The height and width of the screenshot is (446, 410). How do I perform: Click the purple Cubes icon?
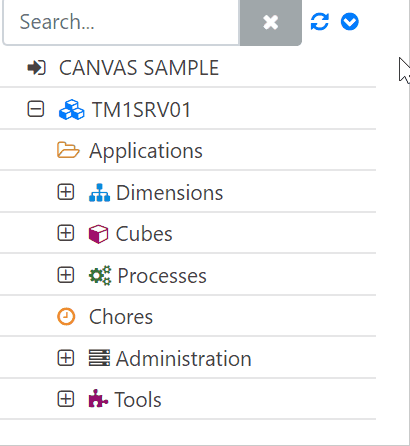pyautogui.click(x=98, y=234)
